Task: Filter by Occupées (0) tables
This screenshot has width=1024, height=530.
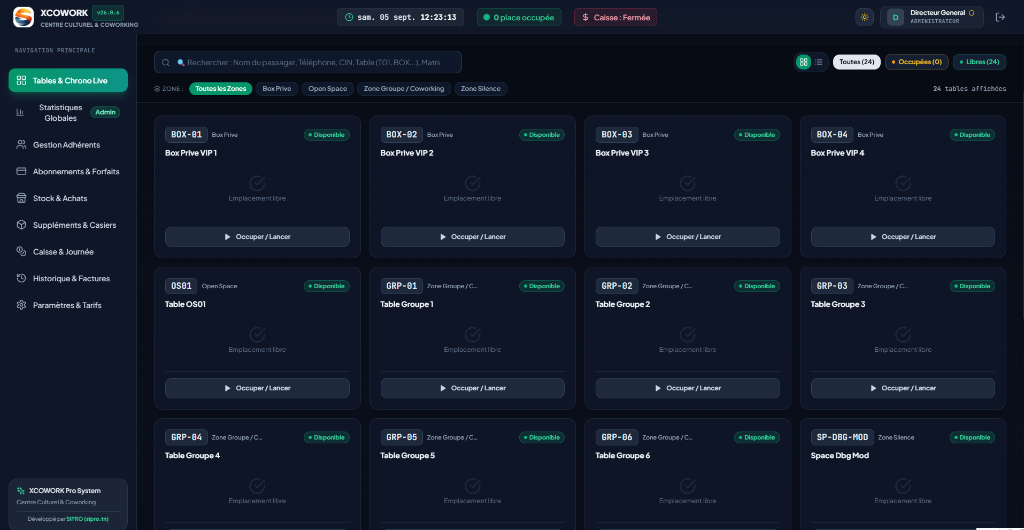Action: click(x=917, y=62)
